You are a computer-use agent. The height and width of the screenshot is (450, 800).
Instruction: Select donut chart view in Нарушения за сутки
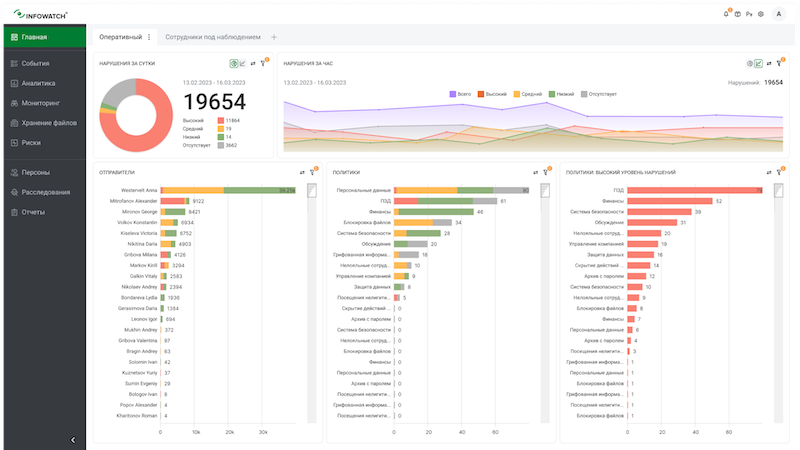pos(234,63)
